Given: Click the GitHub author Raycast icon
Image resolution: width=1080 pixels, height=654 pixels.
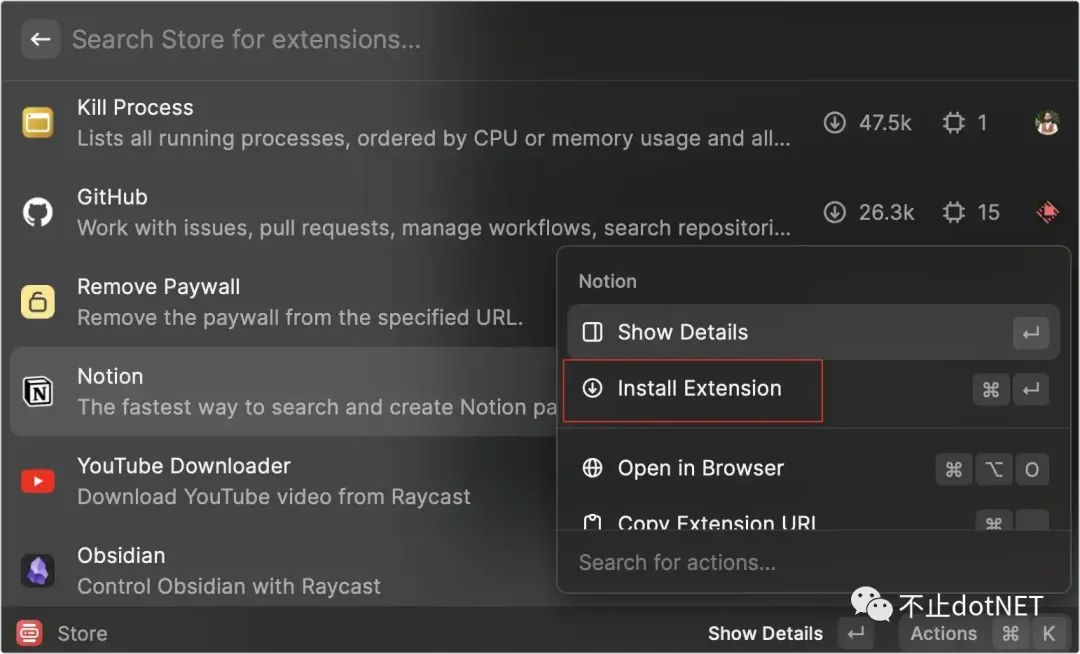Looking at the screenshot, I should pos(1047,212).
